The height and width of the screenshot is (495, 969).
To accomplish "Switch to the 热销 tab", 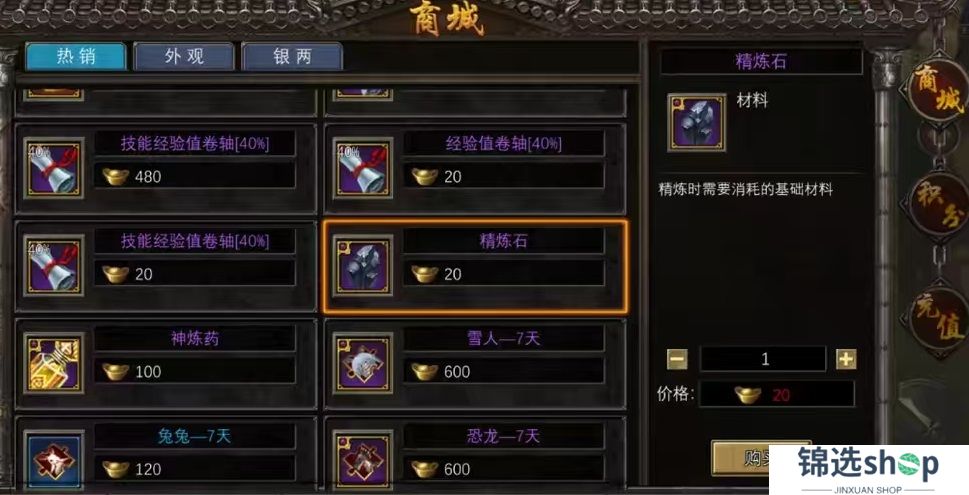I will [76, 56].
